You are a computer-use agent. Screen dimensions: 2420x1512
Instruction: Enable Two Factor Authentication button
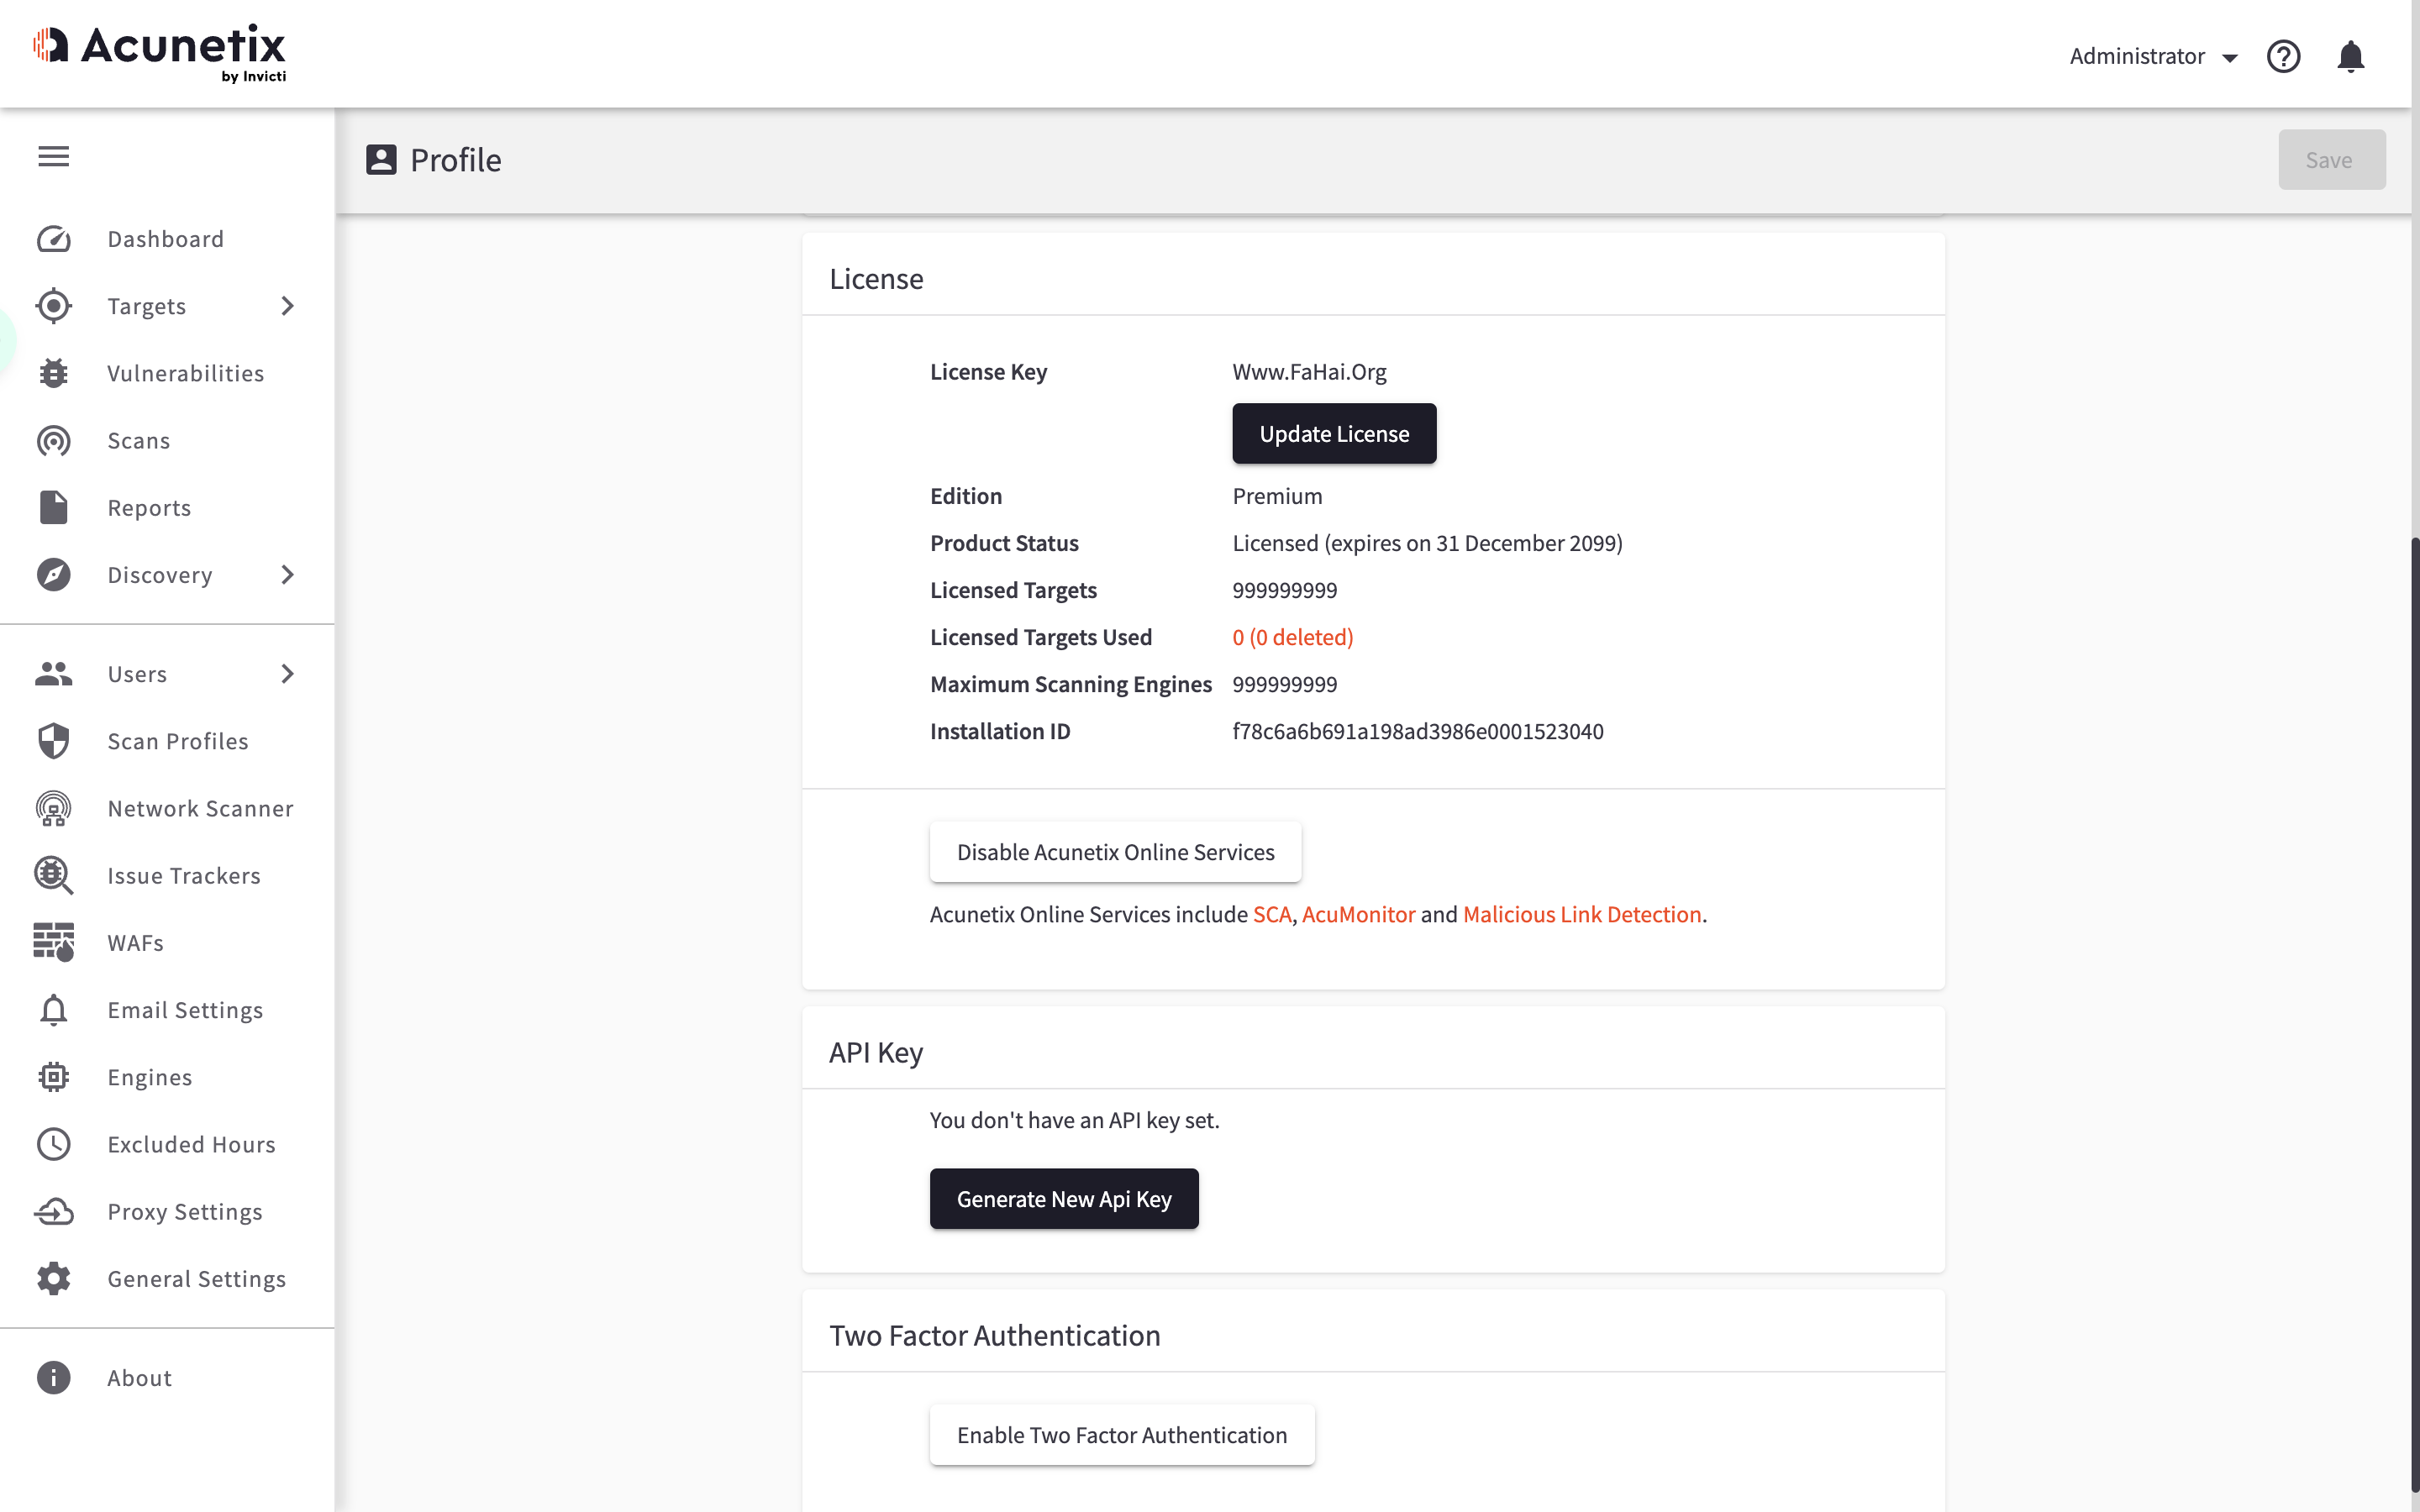[1122, 1435]
